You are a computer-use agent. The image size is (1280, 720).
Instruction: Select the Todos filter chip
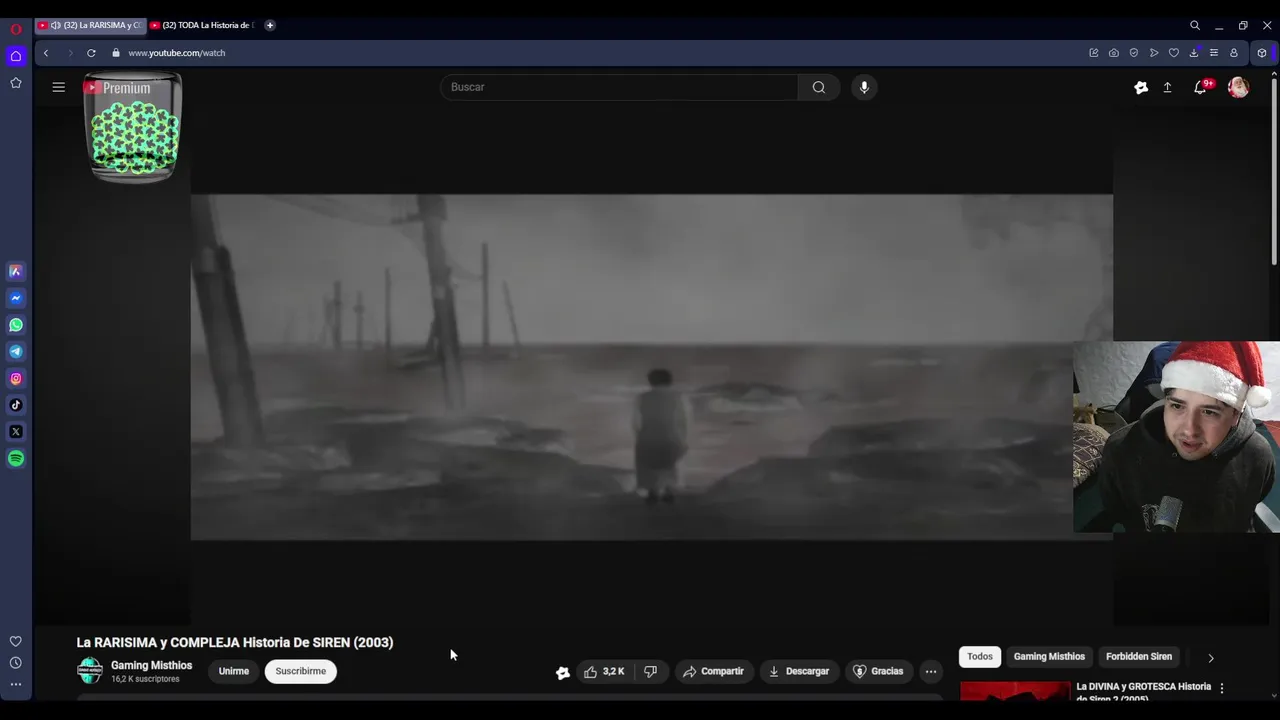pyautogui.click(x=980, y=656)
